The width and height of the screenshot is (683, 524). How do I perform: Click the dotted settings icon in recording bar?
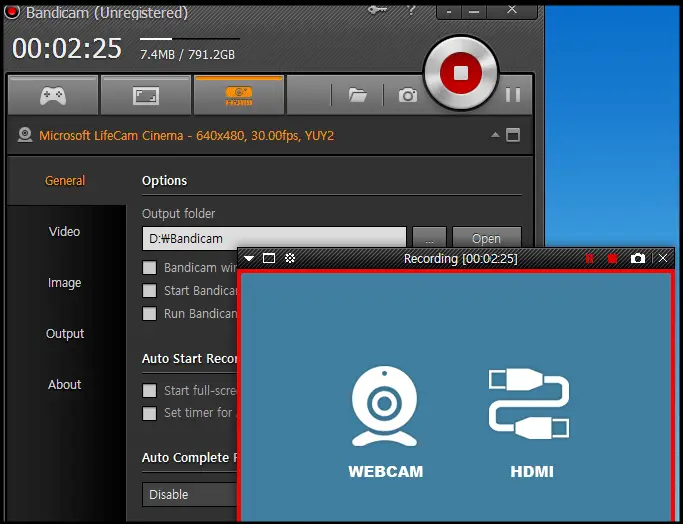290,258
